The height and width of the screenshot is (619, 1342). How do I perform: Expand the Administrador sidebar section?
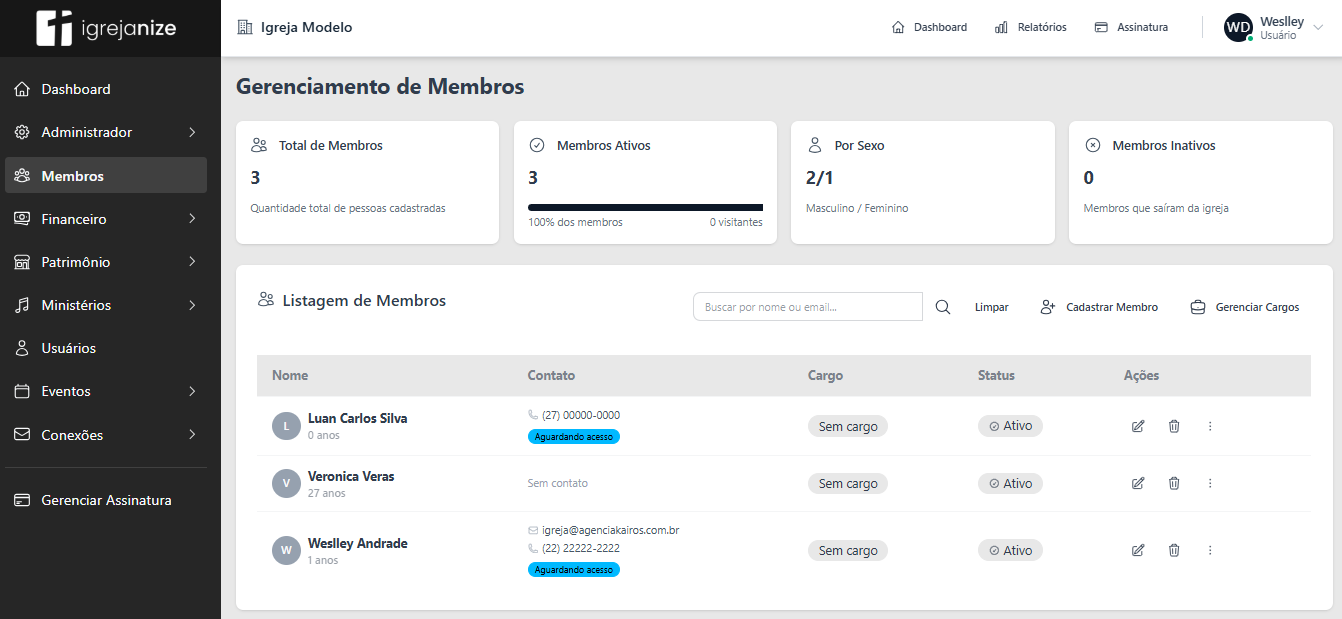pyautogui.click(x=88, y=131)
